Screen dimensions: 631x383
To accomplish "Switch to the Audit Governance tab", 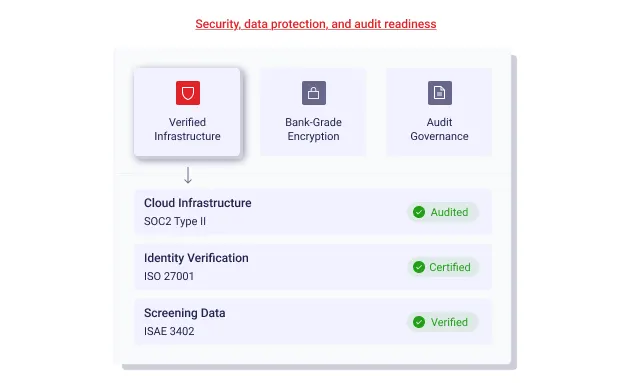I will coord(439,112).
